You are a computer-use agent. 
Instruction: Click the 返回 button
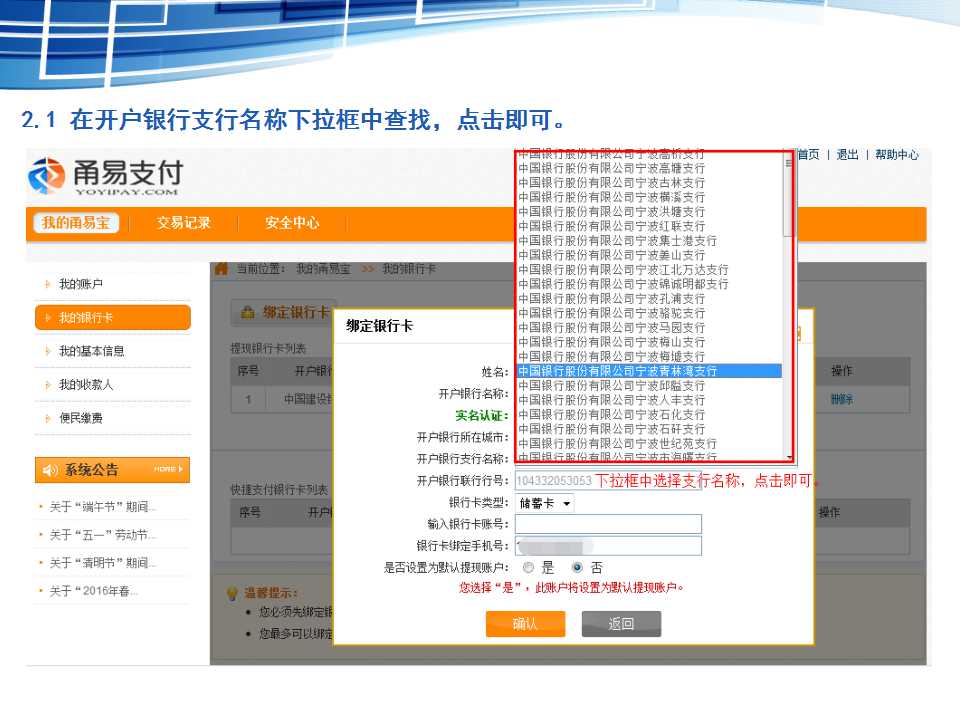tap(621, 624)
